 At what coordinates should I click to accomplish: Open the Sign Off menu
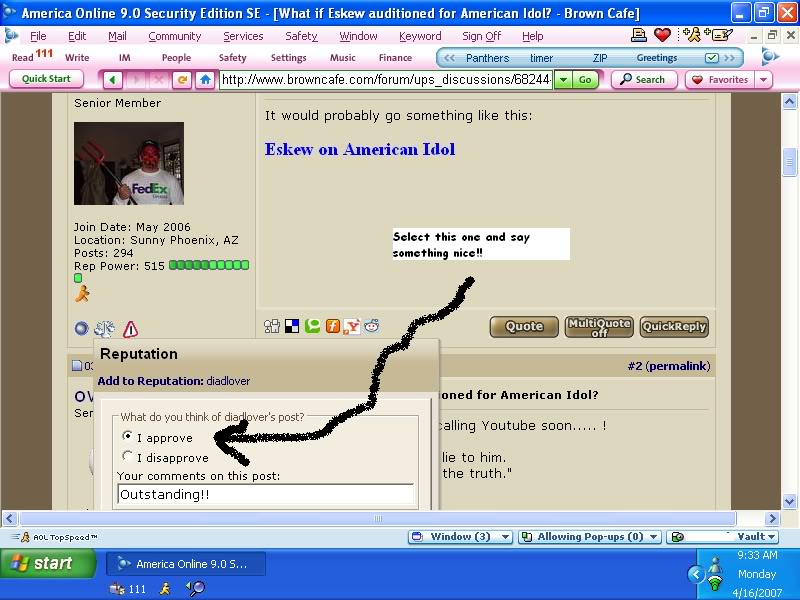tap(481, 36)
